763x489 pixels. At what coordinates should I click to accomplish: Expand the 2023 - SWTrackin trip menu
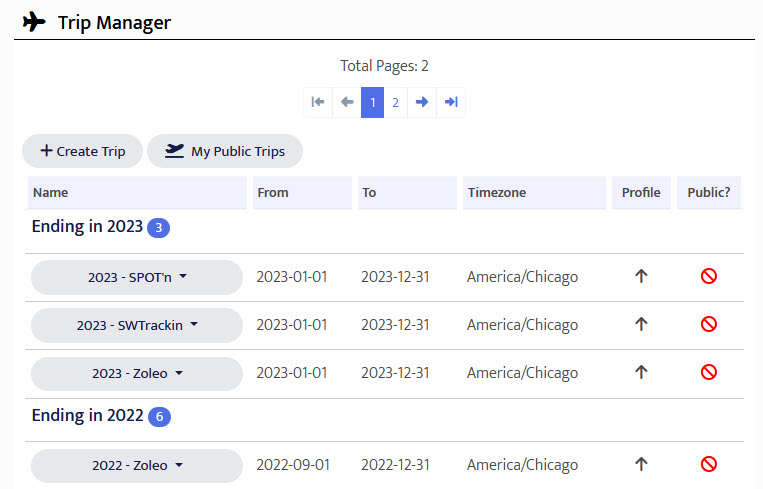[x=137, y=326]
